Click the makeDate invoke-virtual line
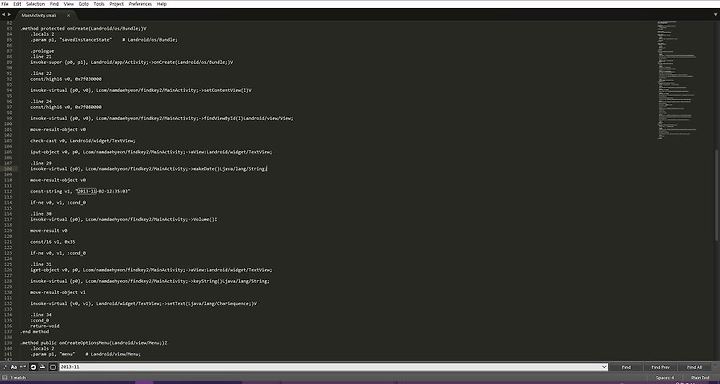 click(149, 169)
